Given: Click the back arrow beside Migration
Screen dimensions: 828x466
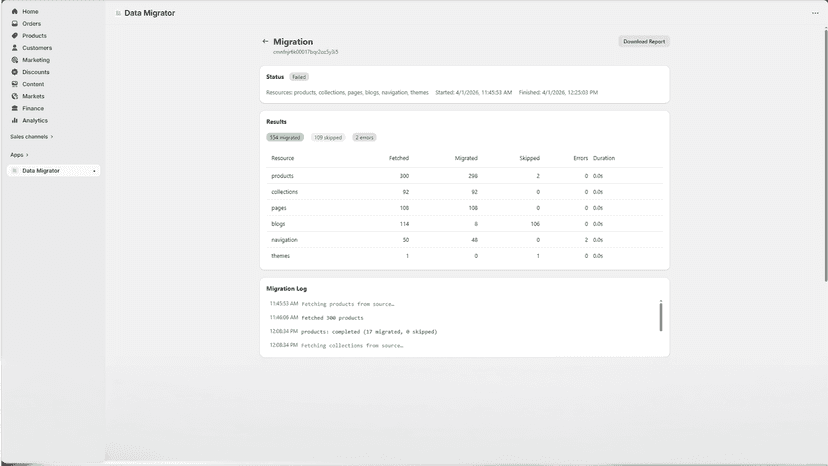Looking at the screenshot, I should (265, 41).
